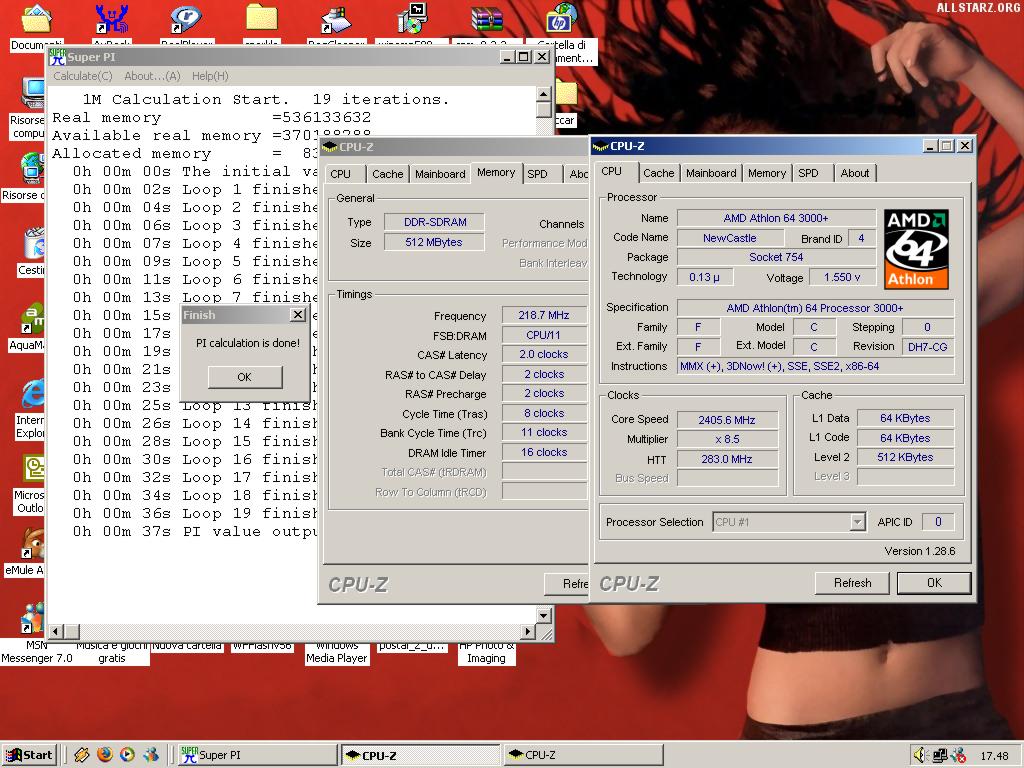Open the Microsoft Outlook desktop icon

tap(33, 470)
